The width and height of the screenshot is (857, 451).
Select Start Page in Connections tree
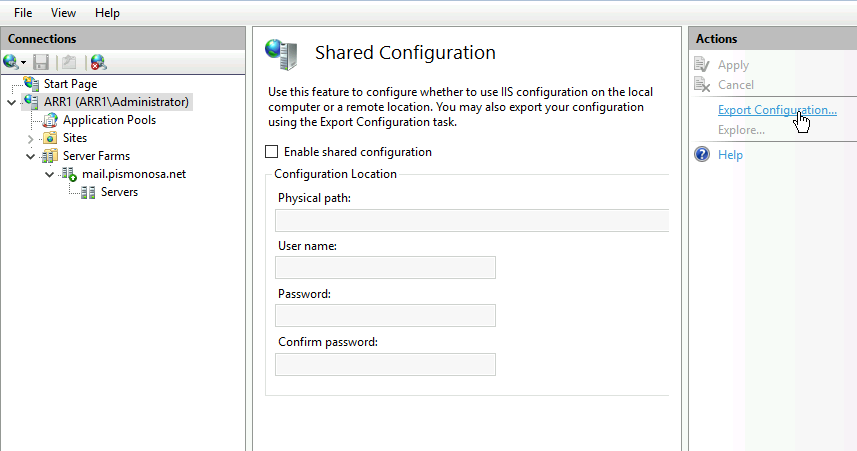[71, 84]
